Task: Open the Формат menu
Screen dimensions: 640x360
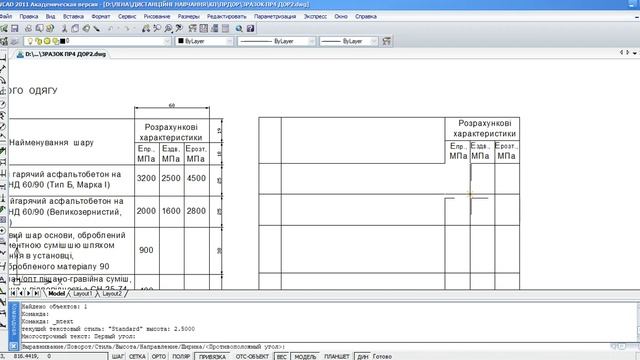Action: [x=101, y=16]
